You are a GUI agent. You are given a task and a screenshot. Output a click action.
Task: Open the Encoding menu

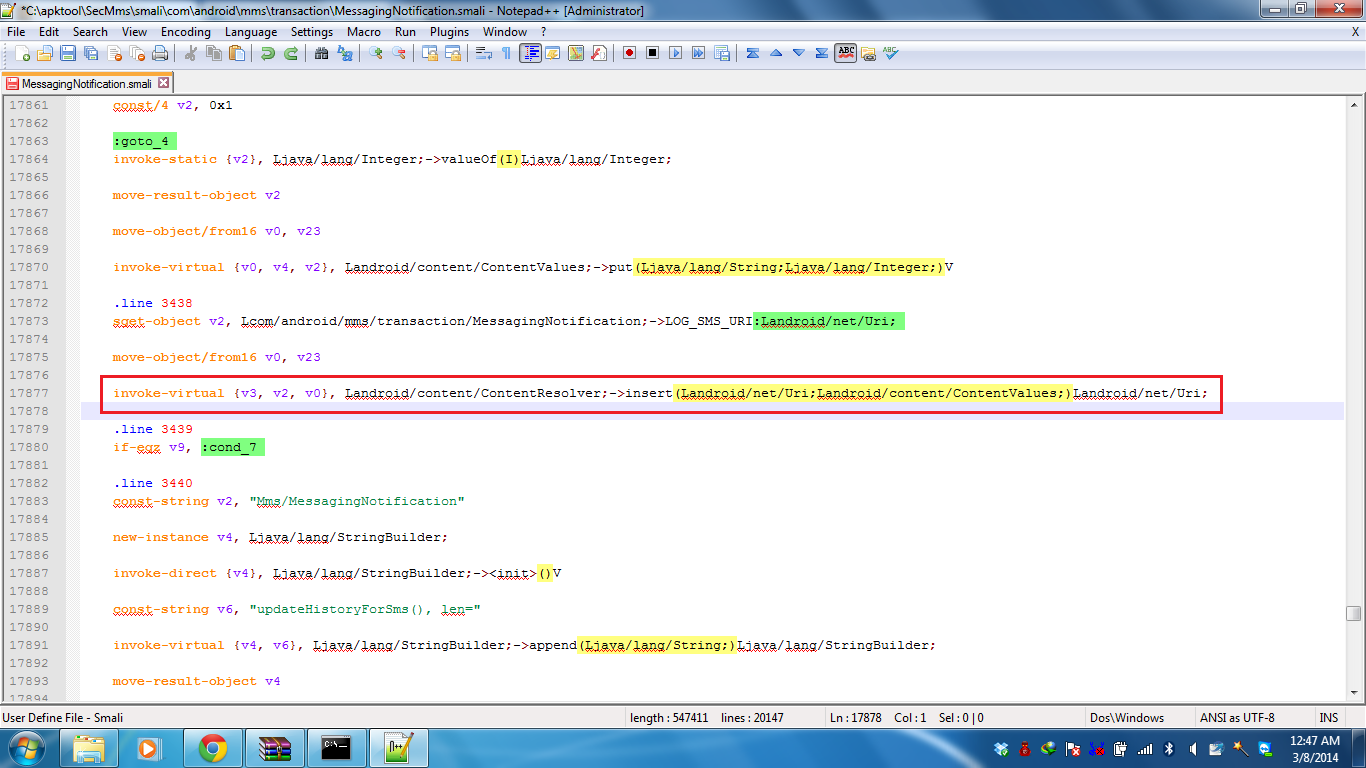click(186, 32)
